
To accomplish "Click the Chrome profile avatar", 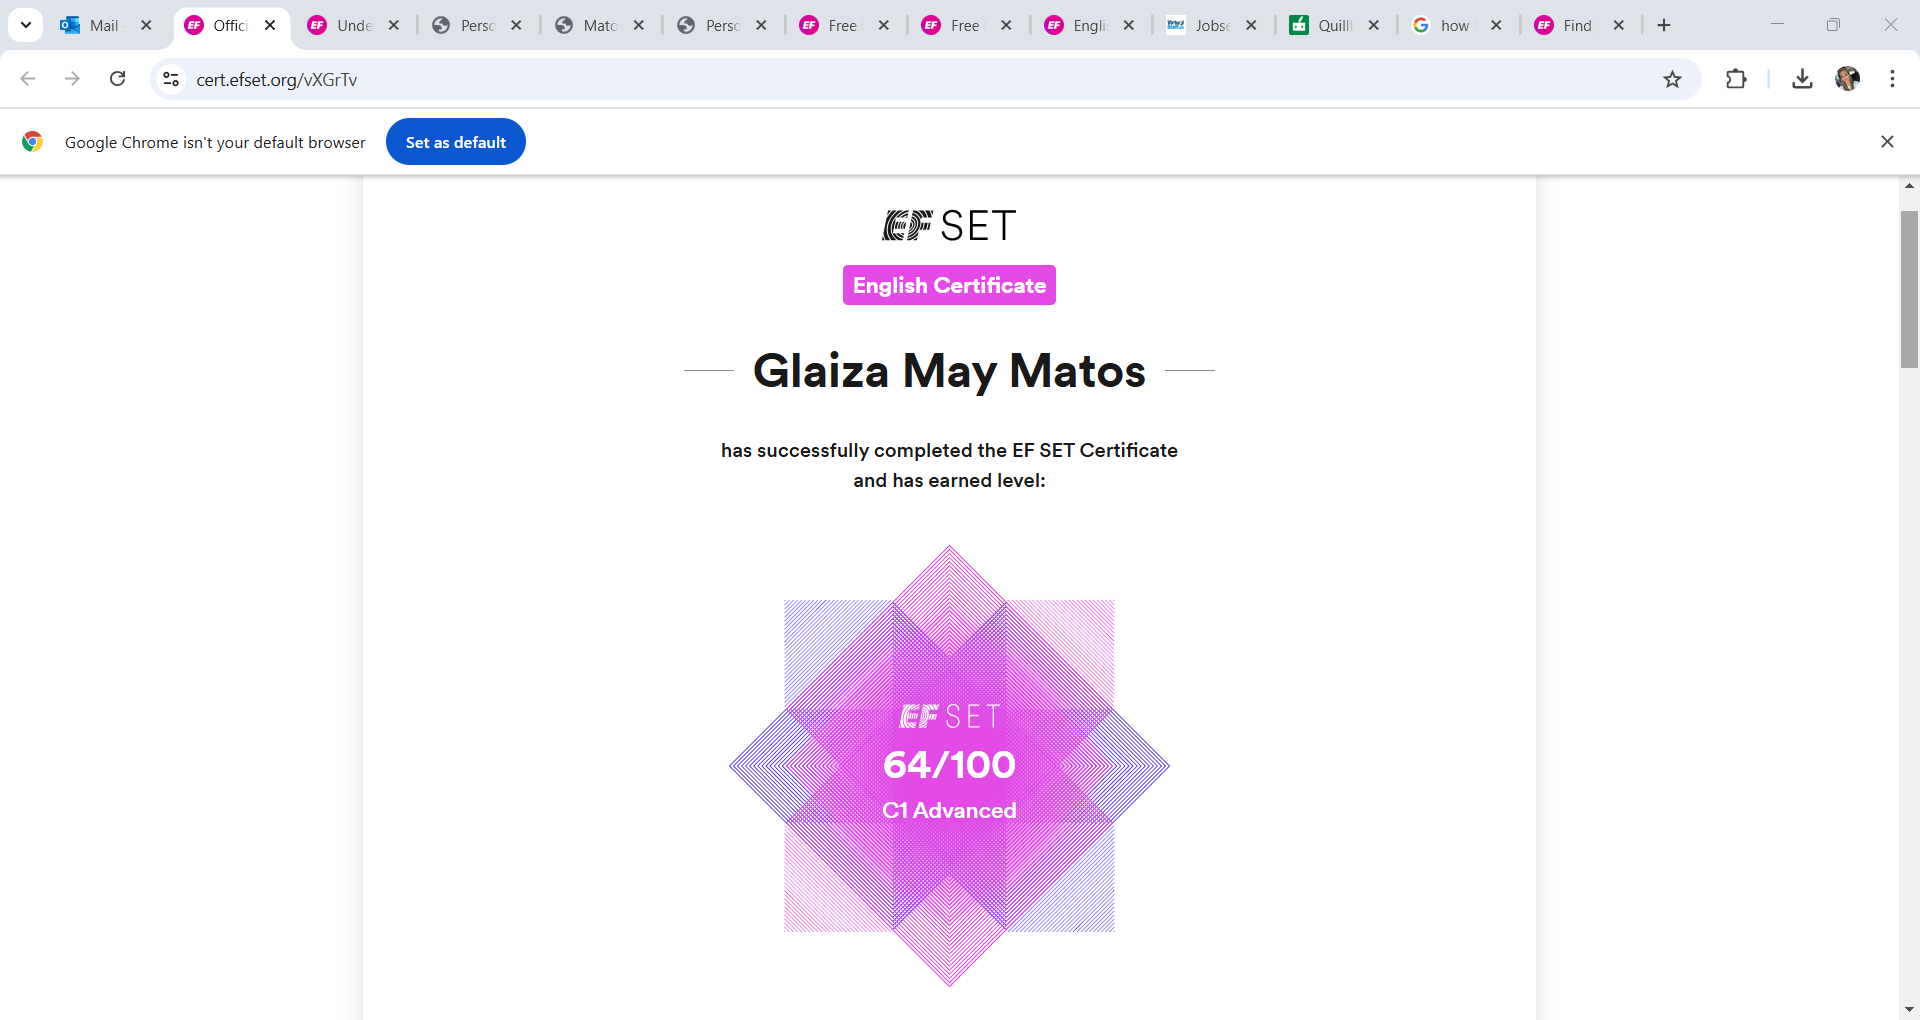I will 1849,79.
